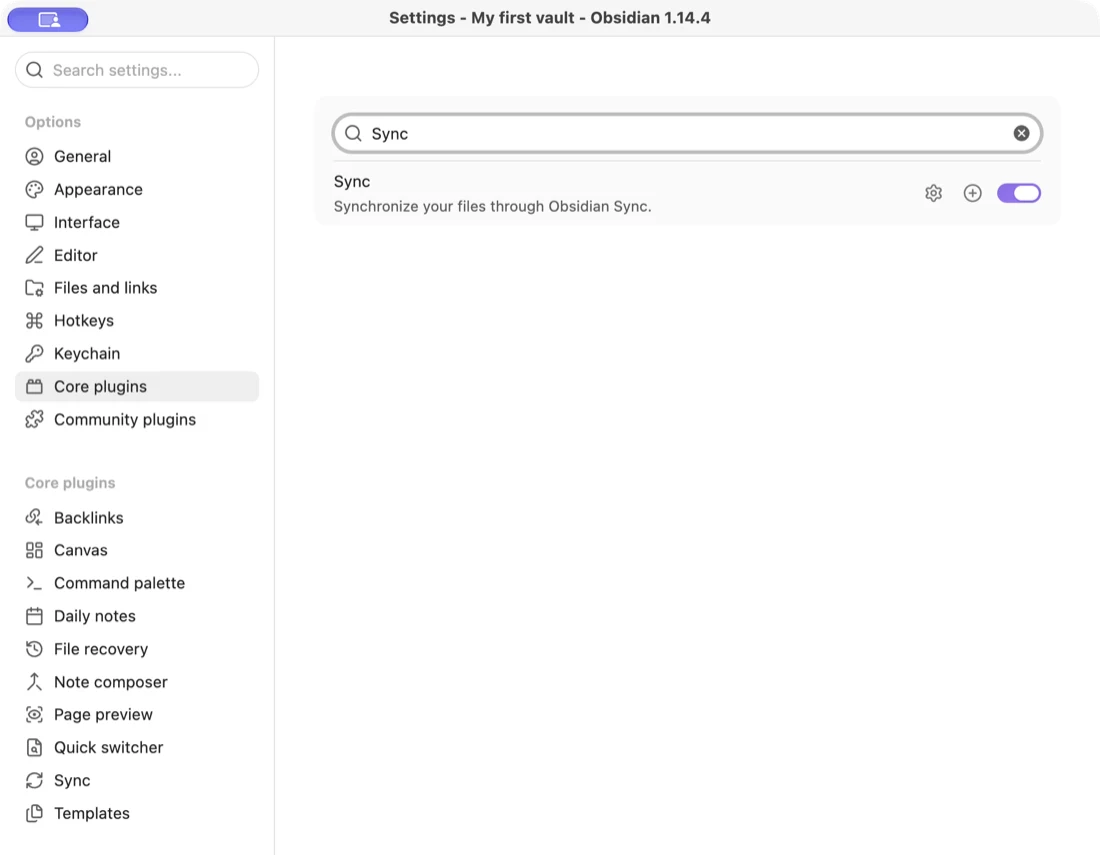Viewport: 1100px width, 855px height.
Task: Click the Templates copy icon
Action: click(34, 813)
